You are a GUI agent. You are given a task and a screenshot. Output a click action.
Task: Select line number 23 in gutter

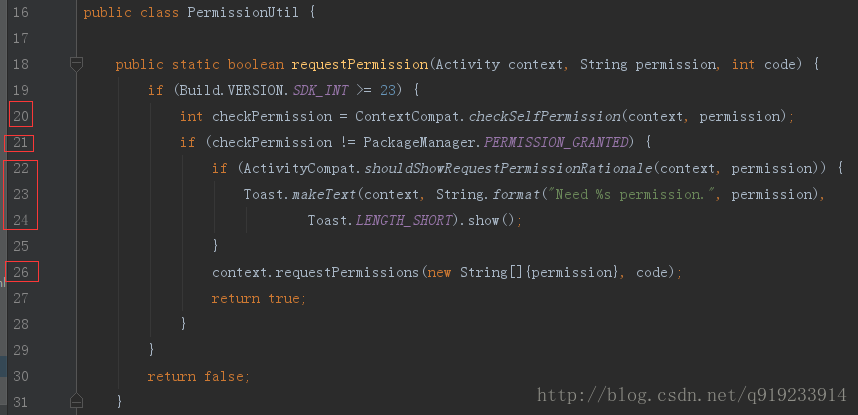tap(21, 194)
